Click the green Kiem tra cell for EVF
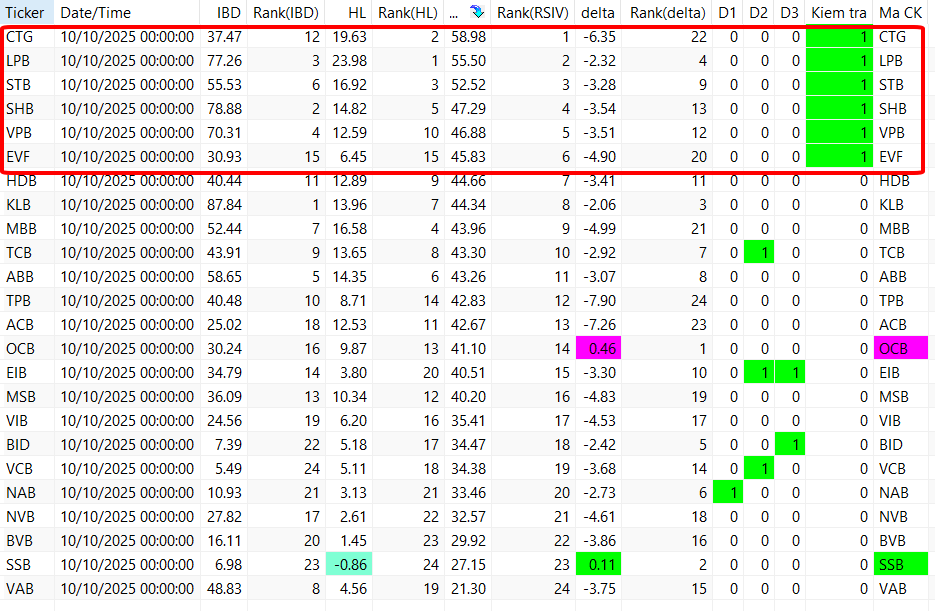The height and width of the screenshot is (611, 935). [x=839, y=156]
